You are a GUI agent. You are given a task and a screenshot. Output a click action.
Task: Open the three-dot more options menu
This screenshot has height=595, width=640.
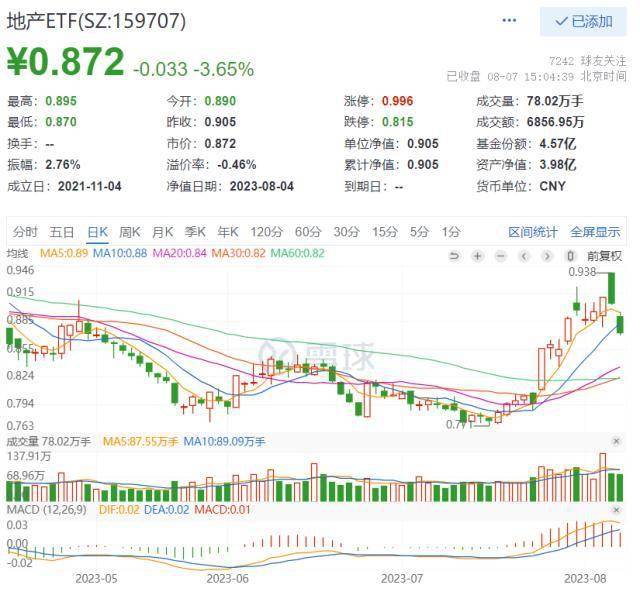click(x=510, y=21)
